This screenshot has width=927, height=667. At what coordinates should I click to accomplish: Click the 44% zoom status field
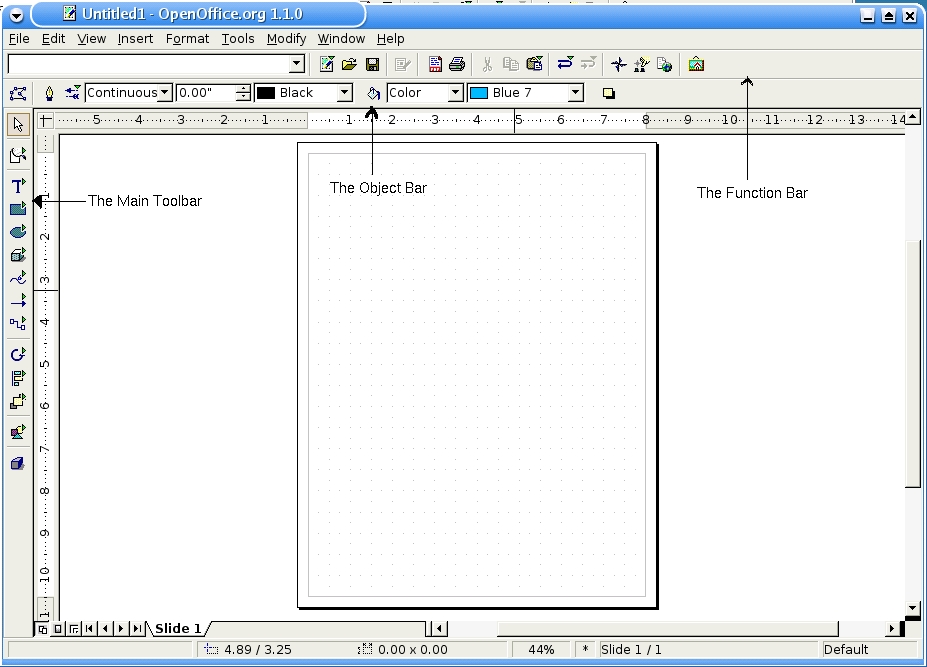coord(541,650)
